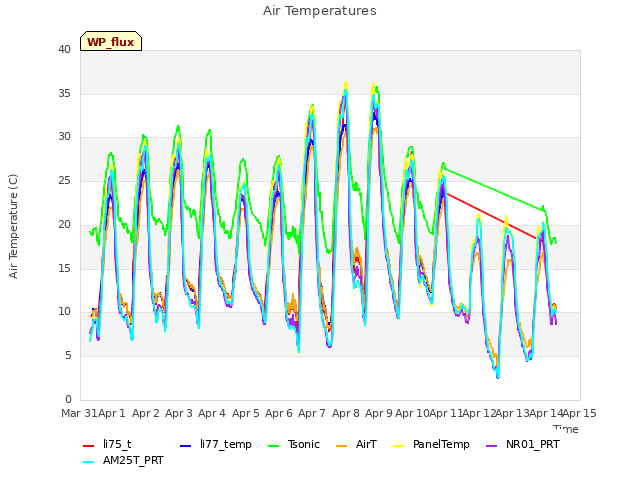Click the chart title Air Temperatures
640x480 pixels.
(320, 11)
